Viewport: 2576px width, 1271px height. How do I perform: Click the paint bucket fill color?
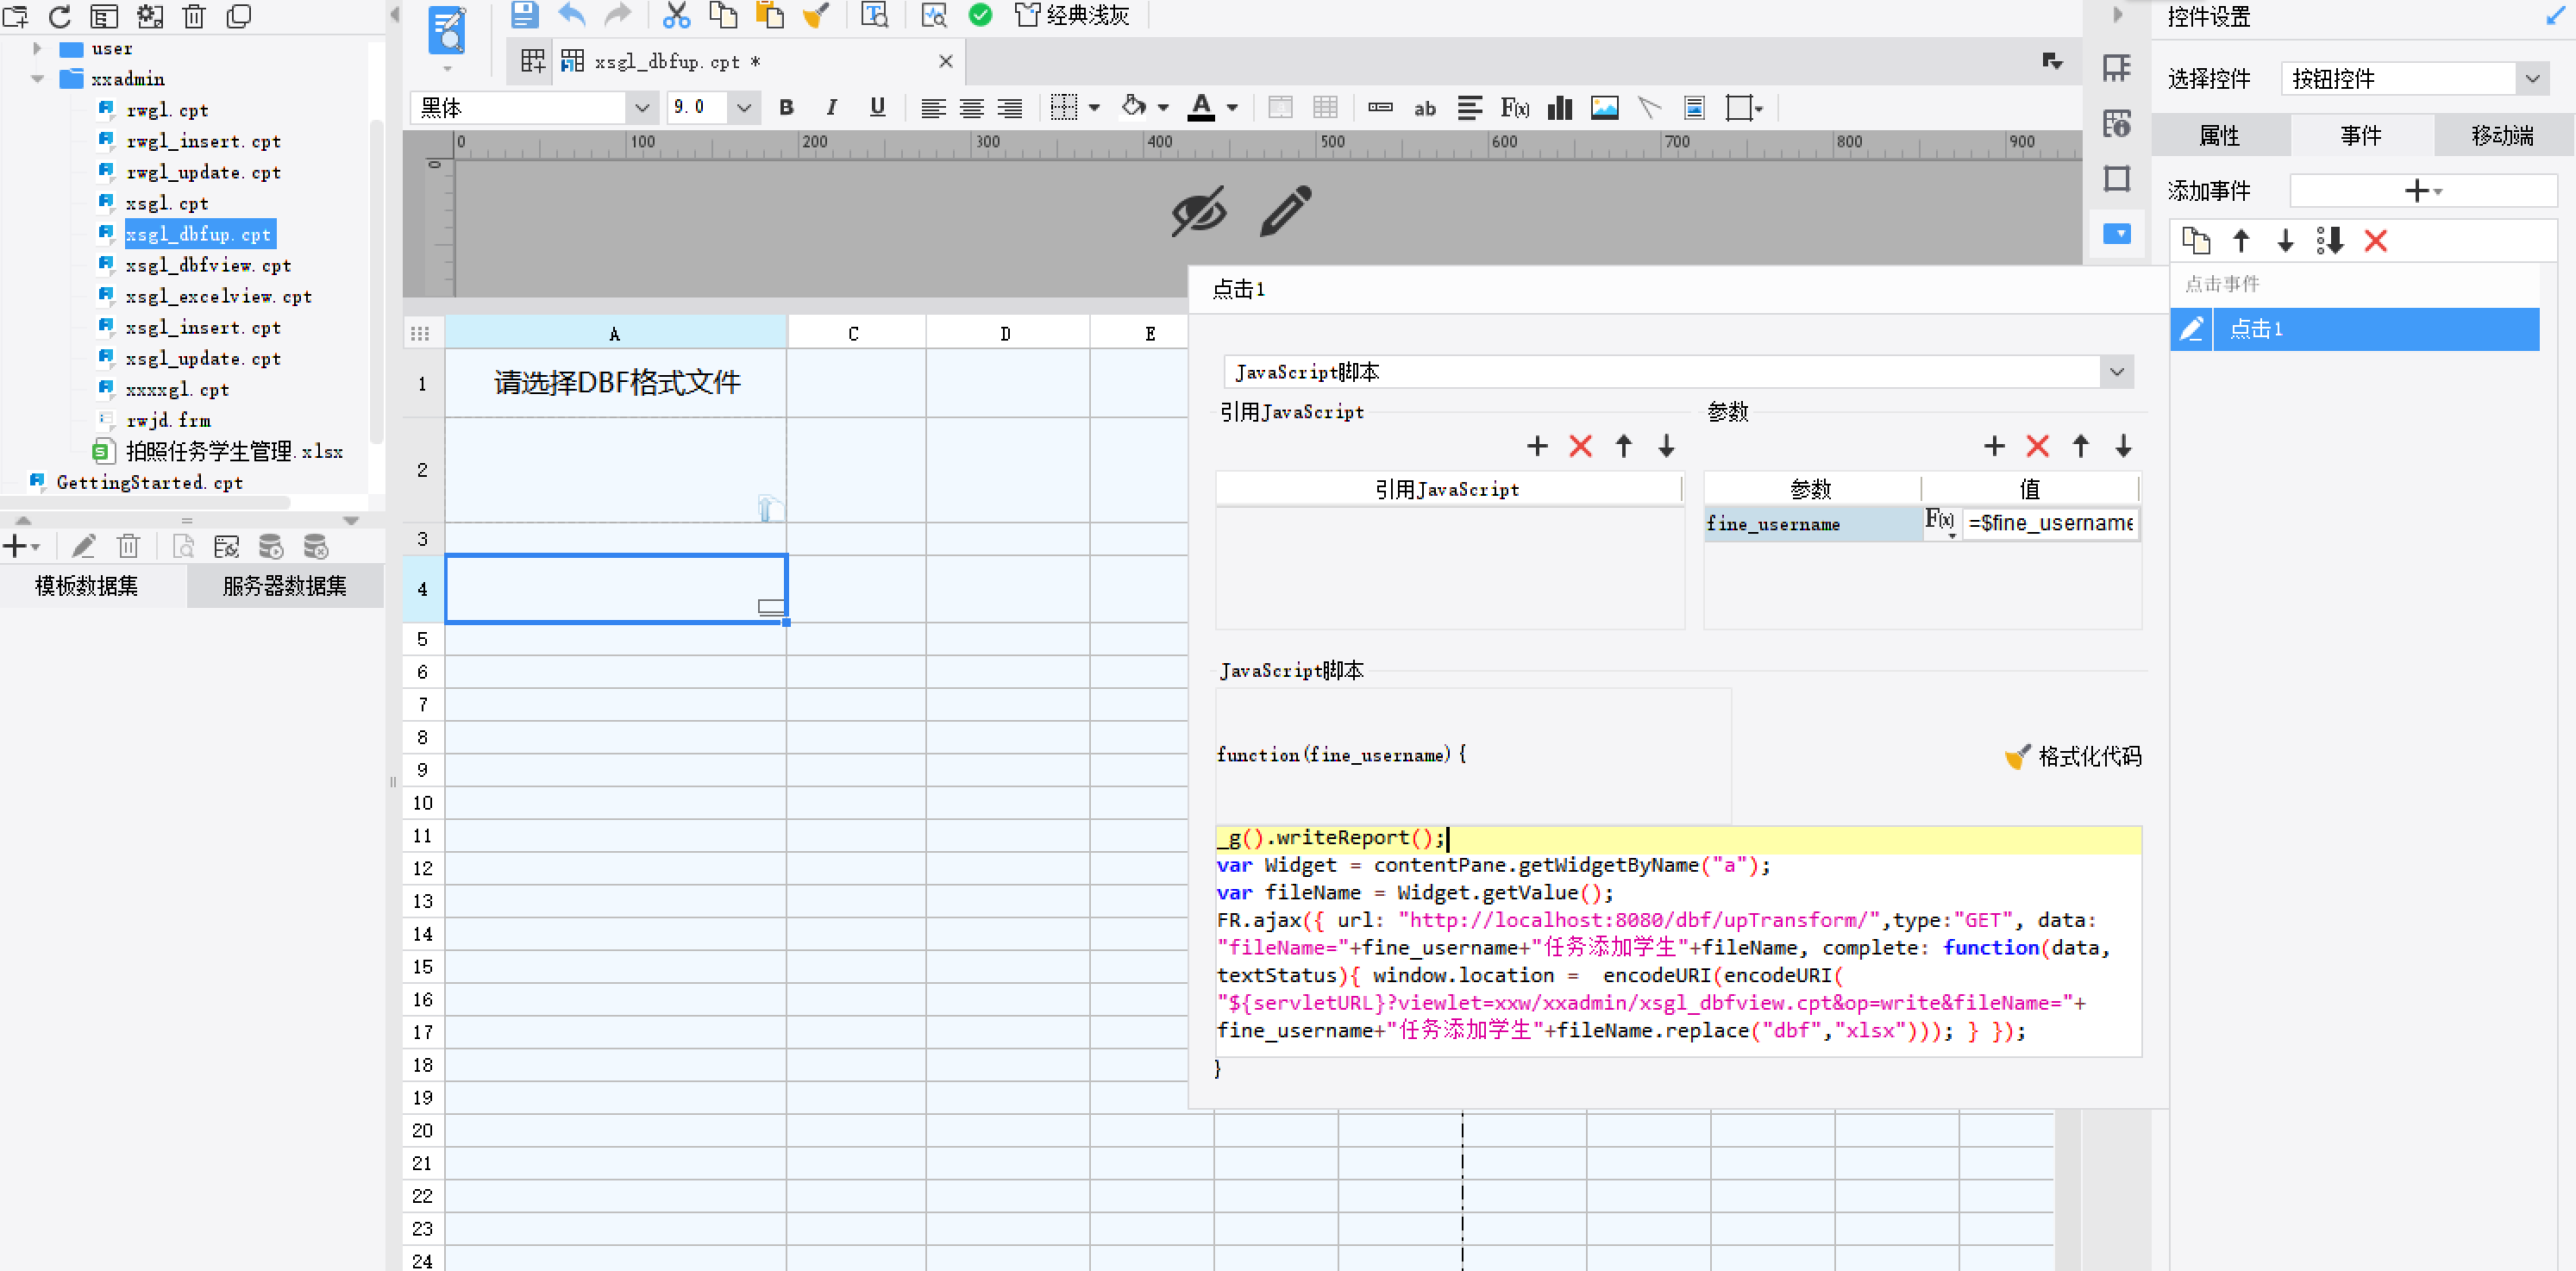pyautogui.click(x=1133, y=106)
